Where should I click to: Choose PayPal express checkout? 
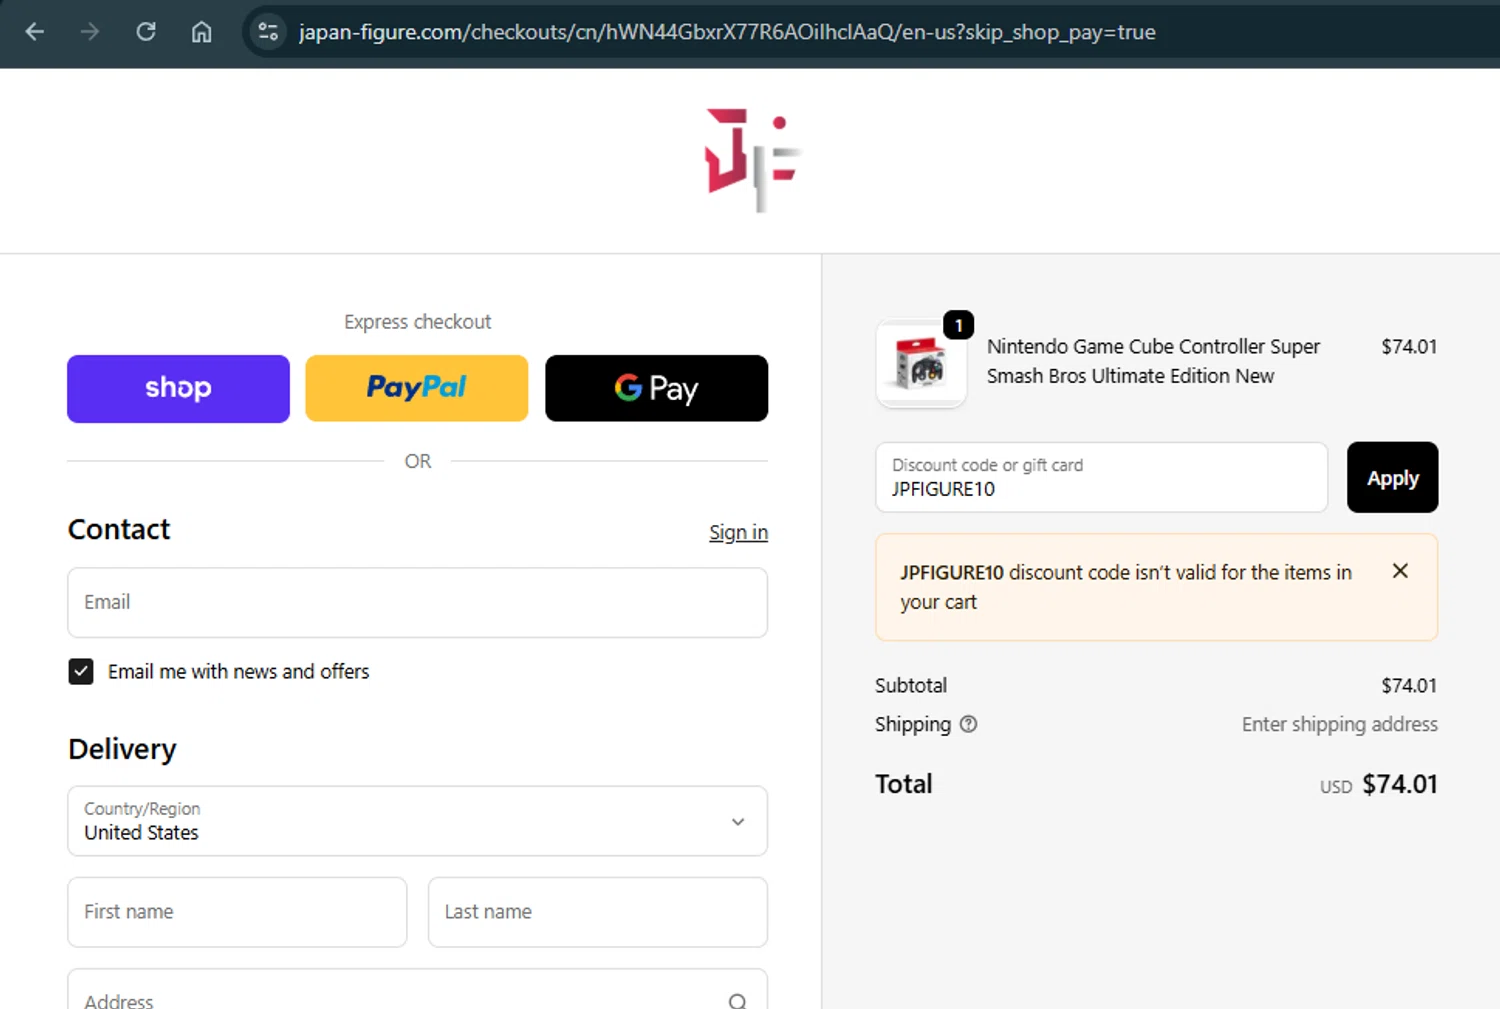coord(417,388)
